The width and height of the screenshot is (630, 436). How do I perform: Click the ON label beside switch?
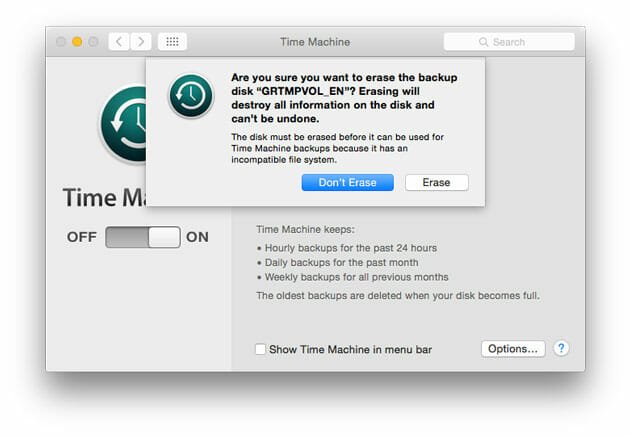[x=197, y=237]
